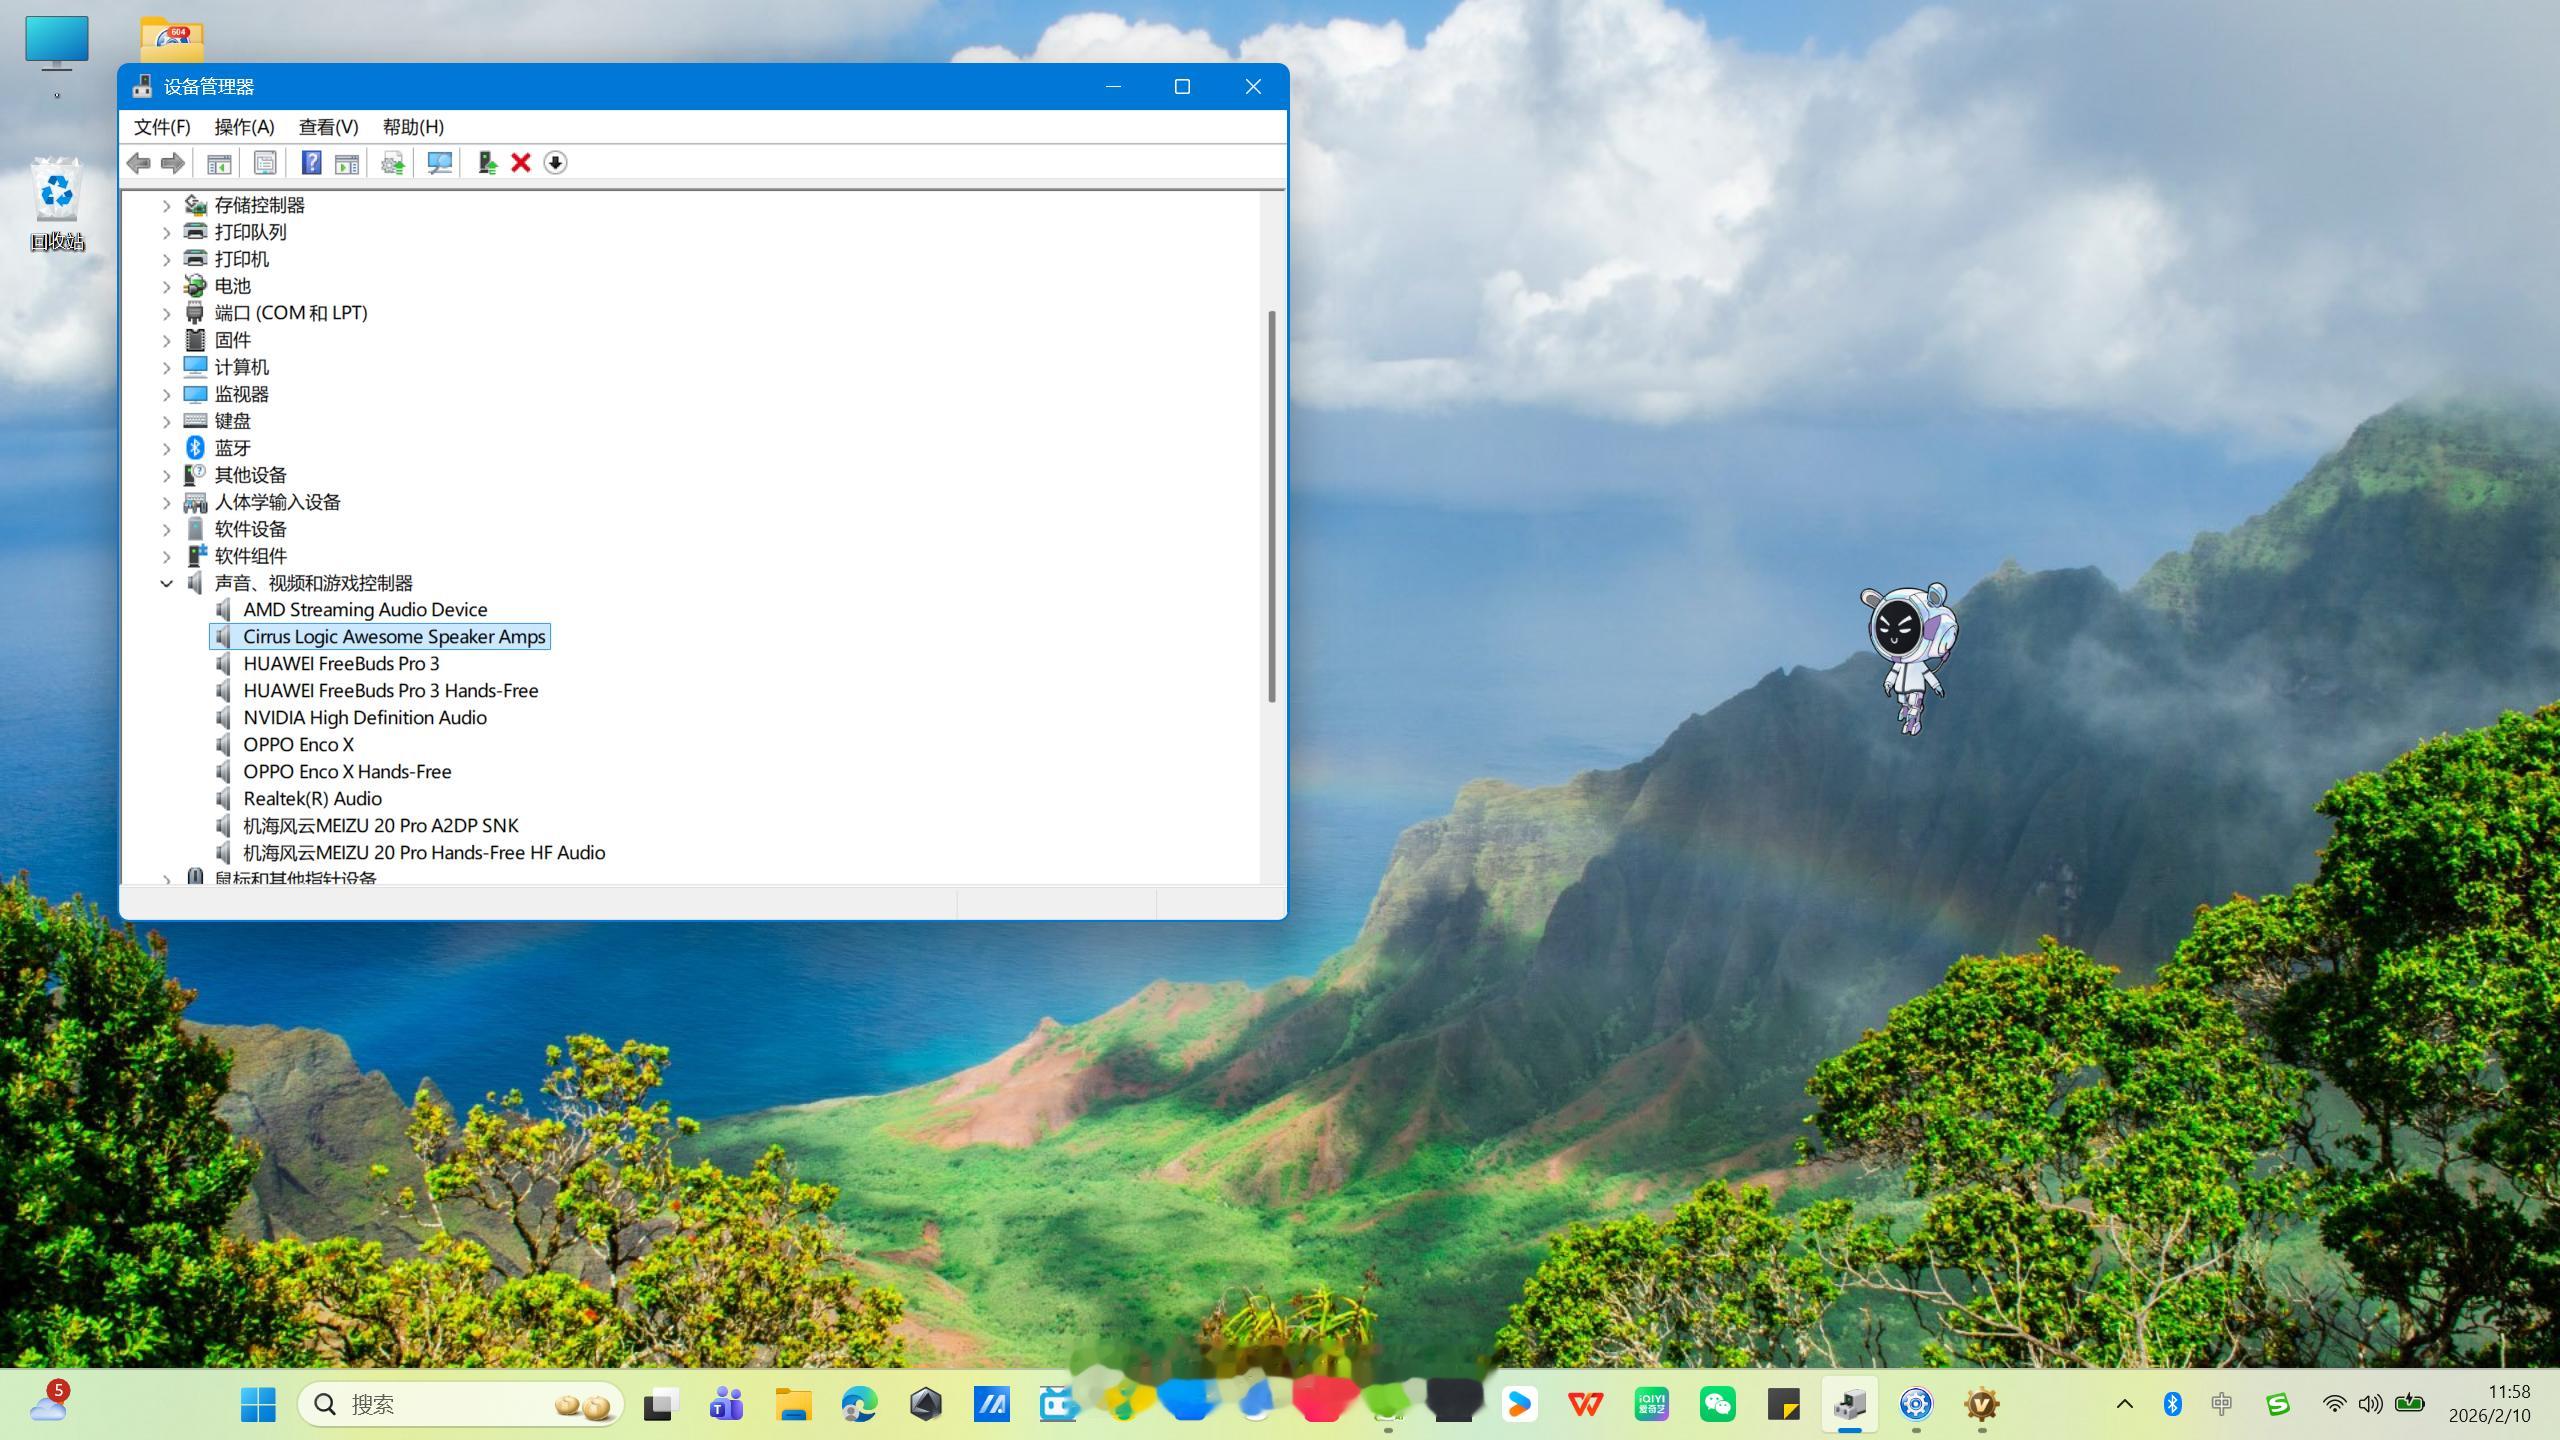Click the Back arrow toolbar icon

(x=139, y=163)
